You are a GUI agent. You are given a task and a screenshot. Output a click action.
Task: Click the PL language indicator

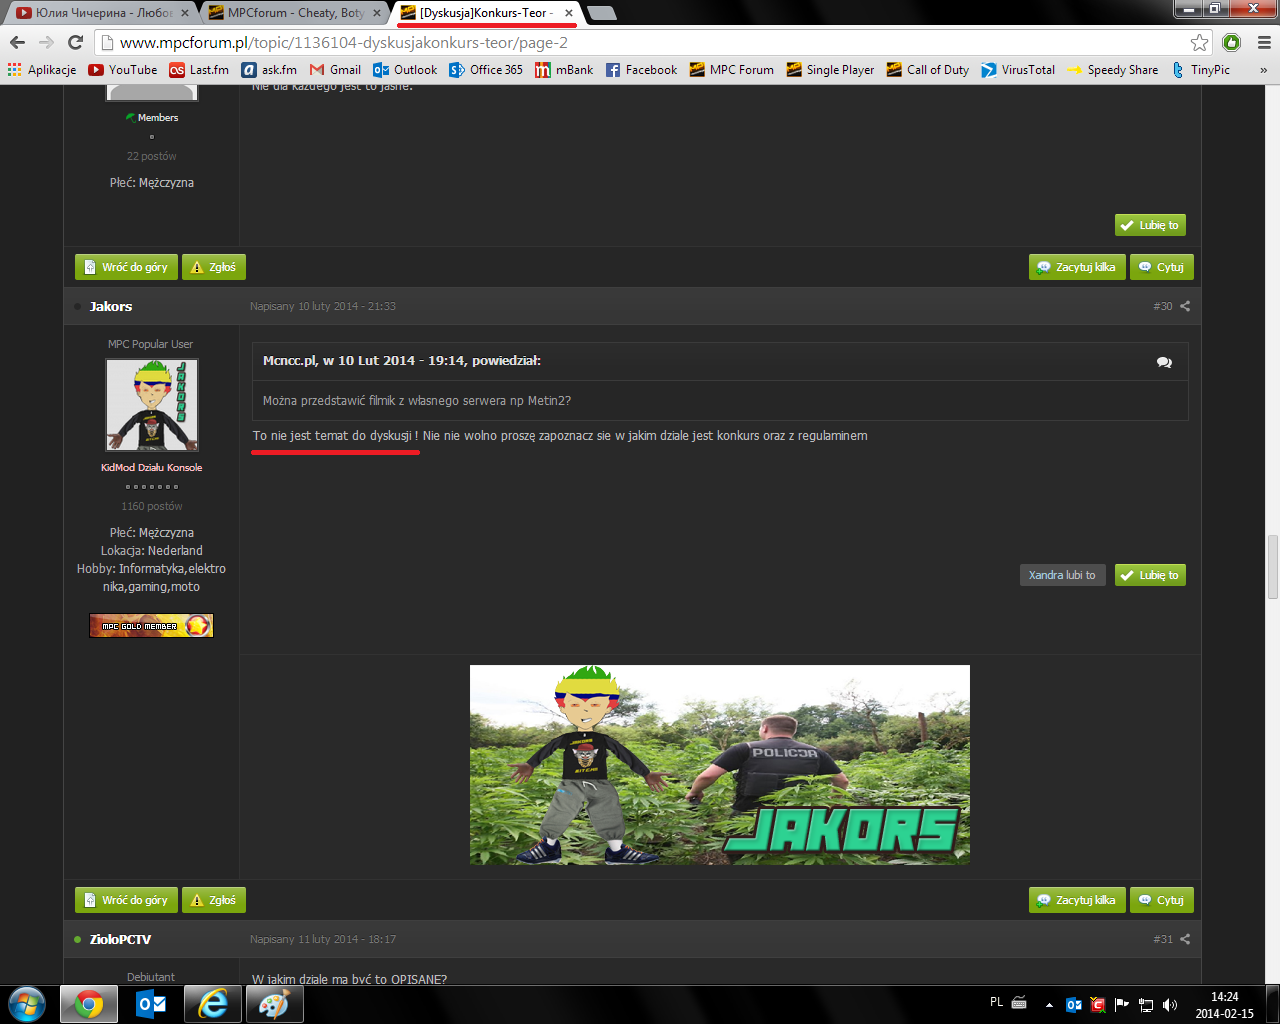996,1002
